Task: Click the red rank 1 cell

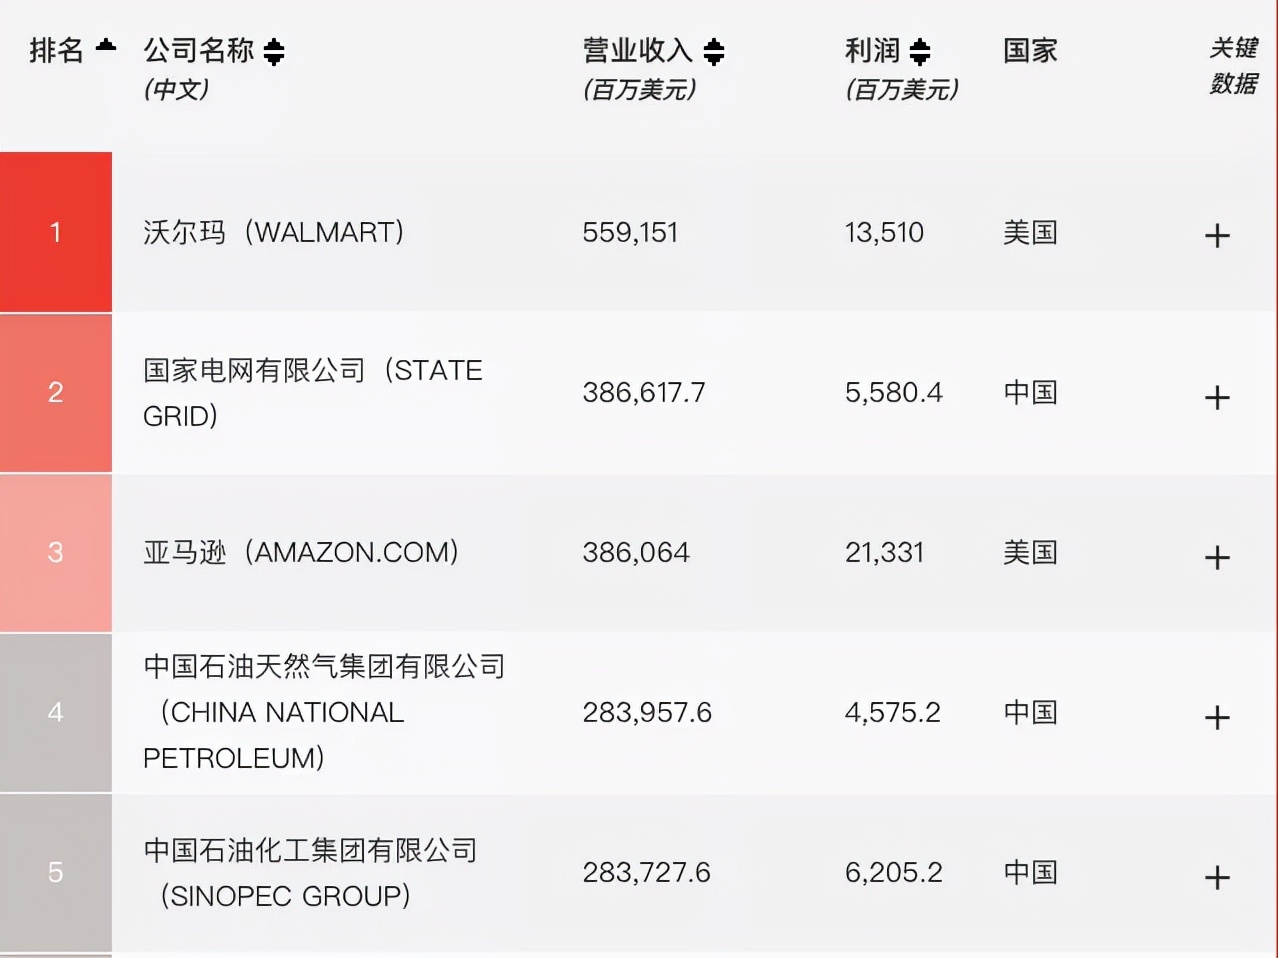Action: 56,231
